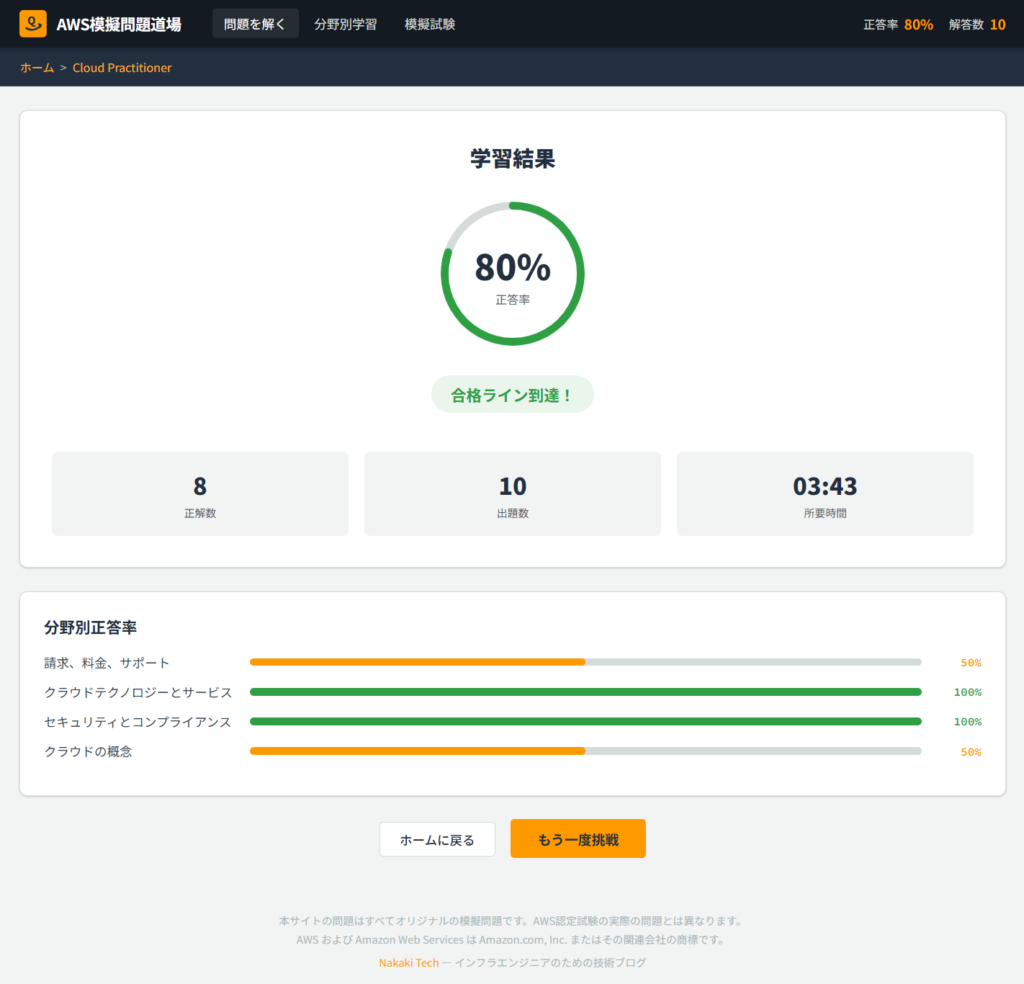The width and height of the screenshot is (1024, 984).
Task: Select the 出題数 stat card
Action: click(512, 494)
